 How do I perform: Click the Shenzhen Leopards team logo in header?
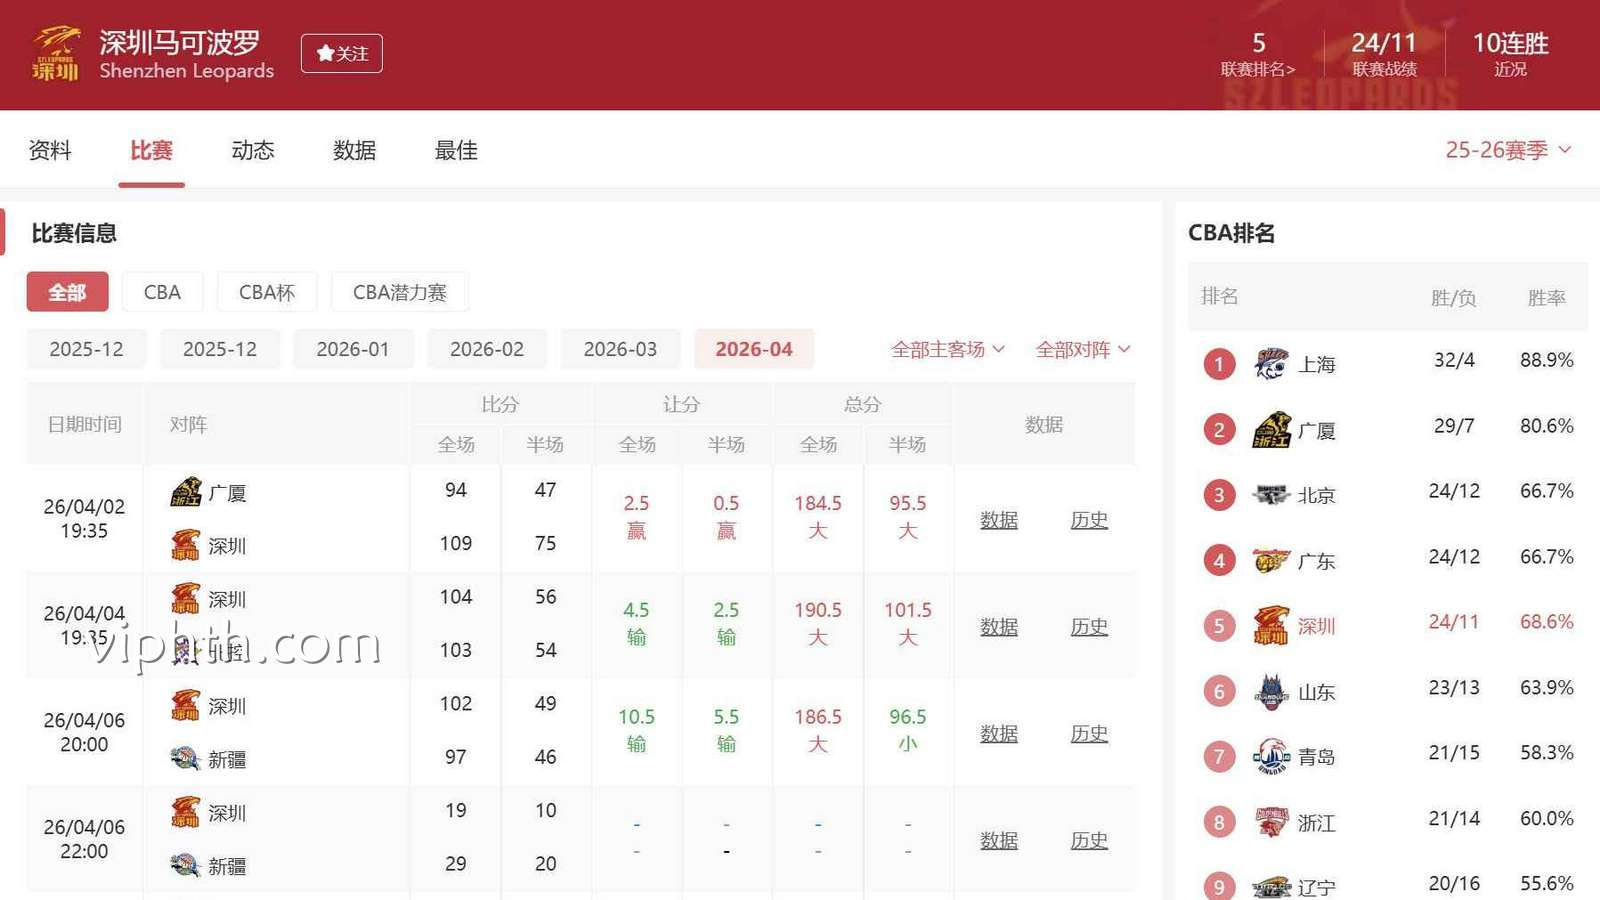click(56, 54)
